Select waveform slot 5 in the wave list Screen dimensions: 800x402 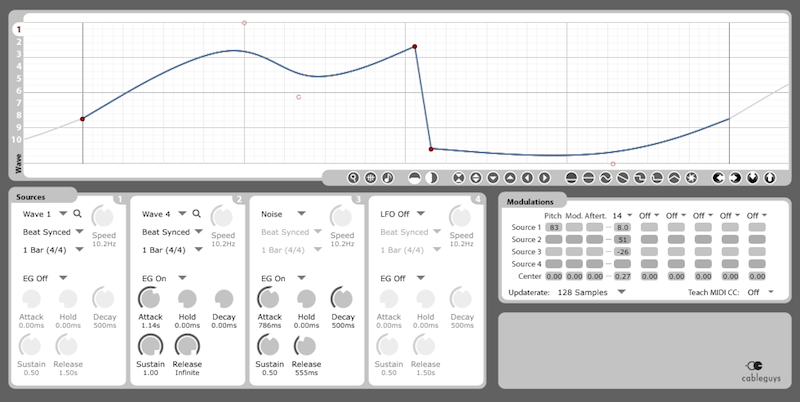pos(18,79)
